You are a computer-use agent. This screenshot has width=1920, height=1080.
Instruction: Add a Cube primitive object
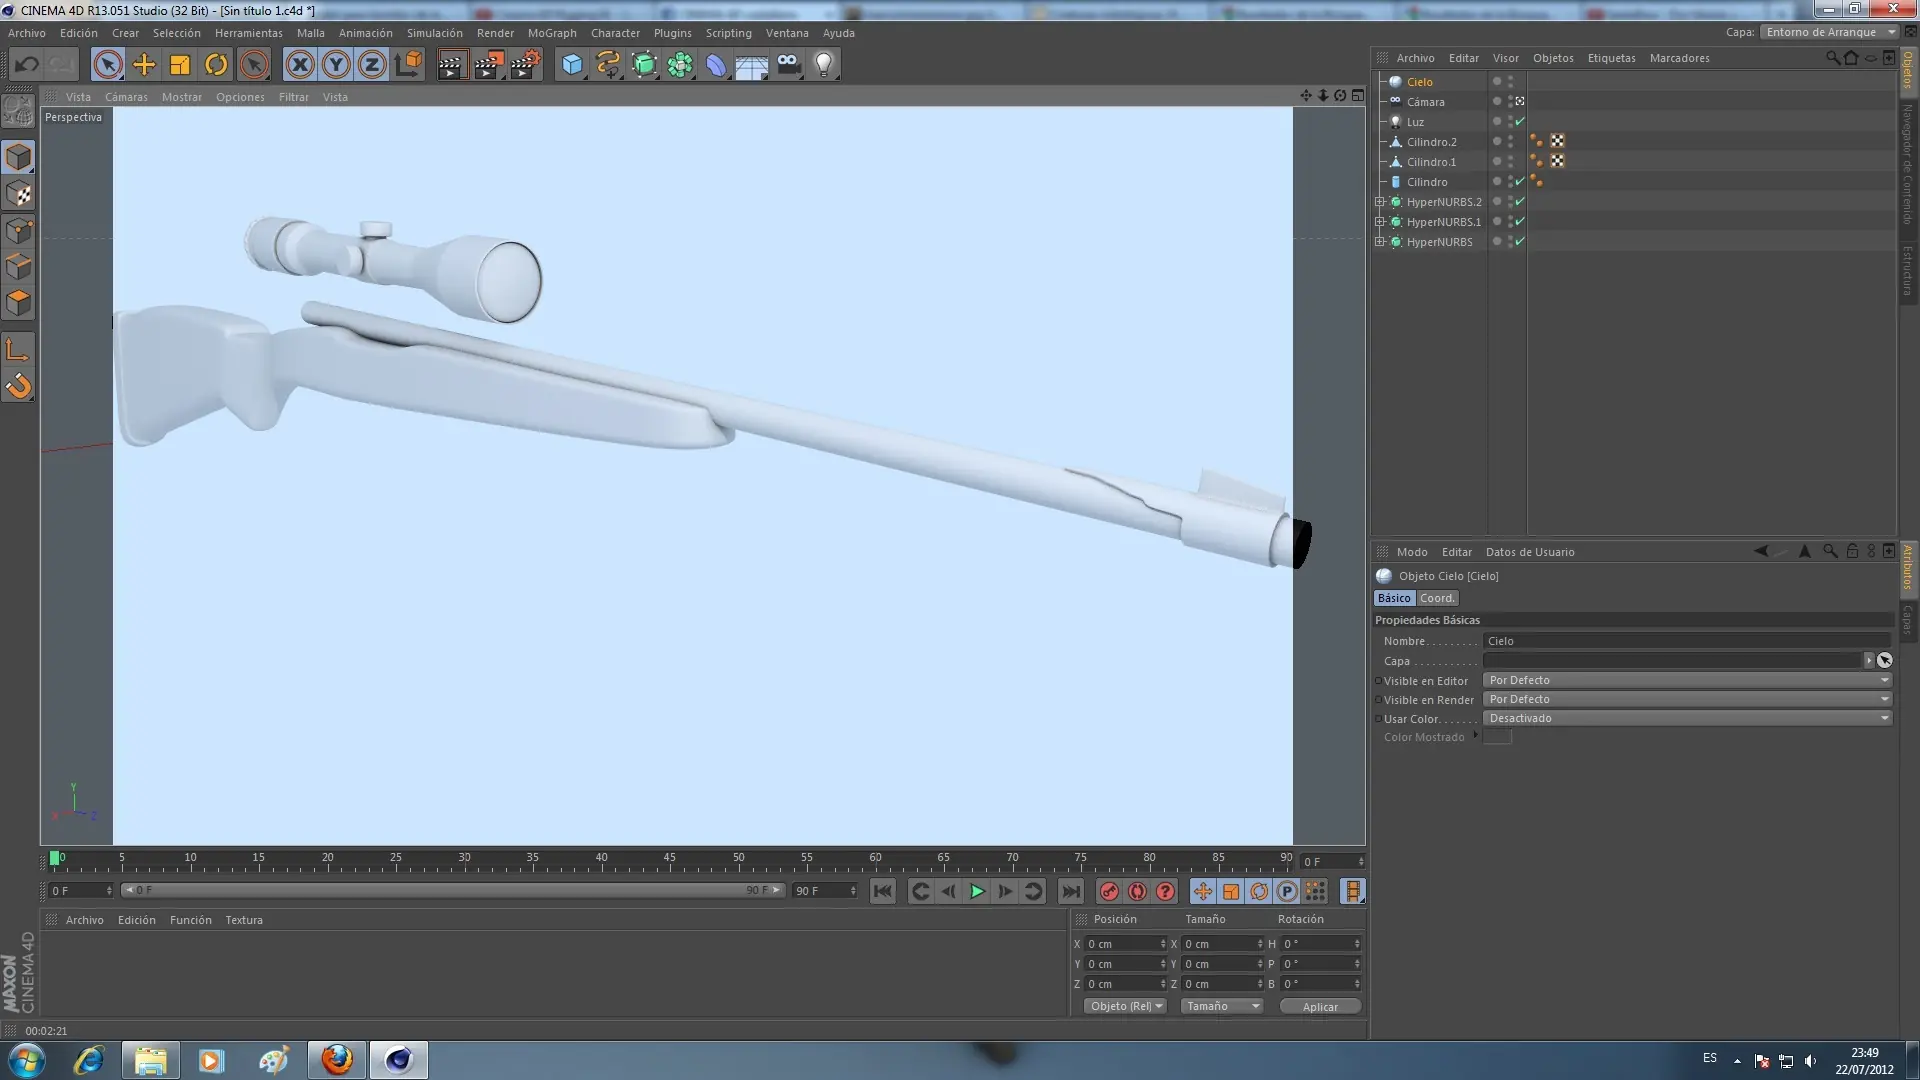pyautogui.click(x=572, y=65)
